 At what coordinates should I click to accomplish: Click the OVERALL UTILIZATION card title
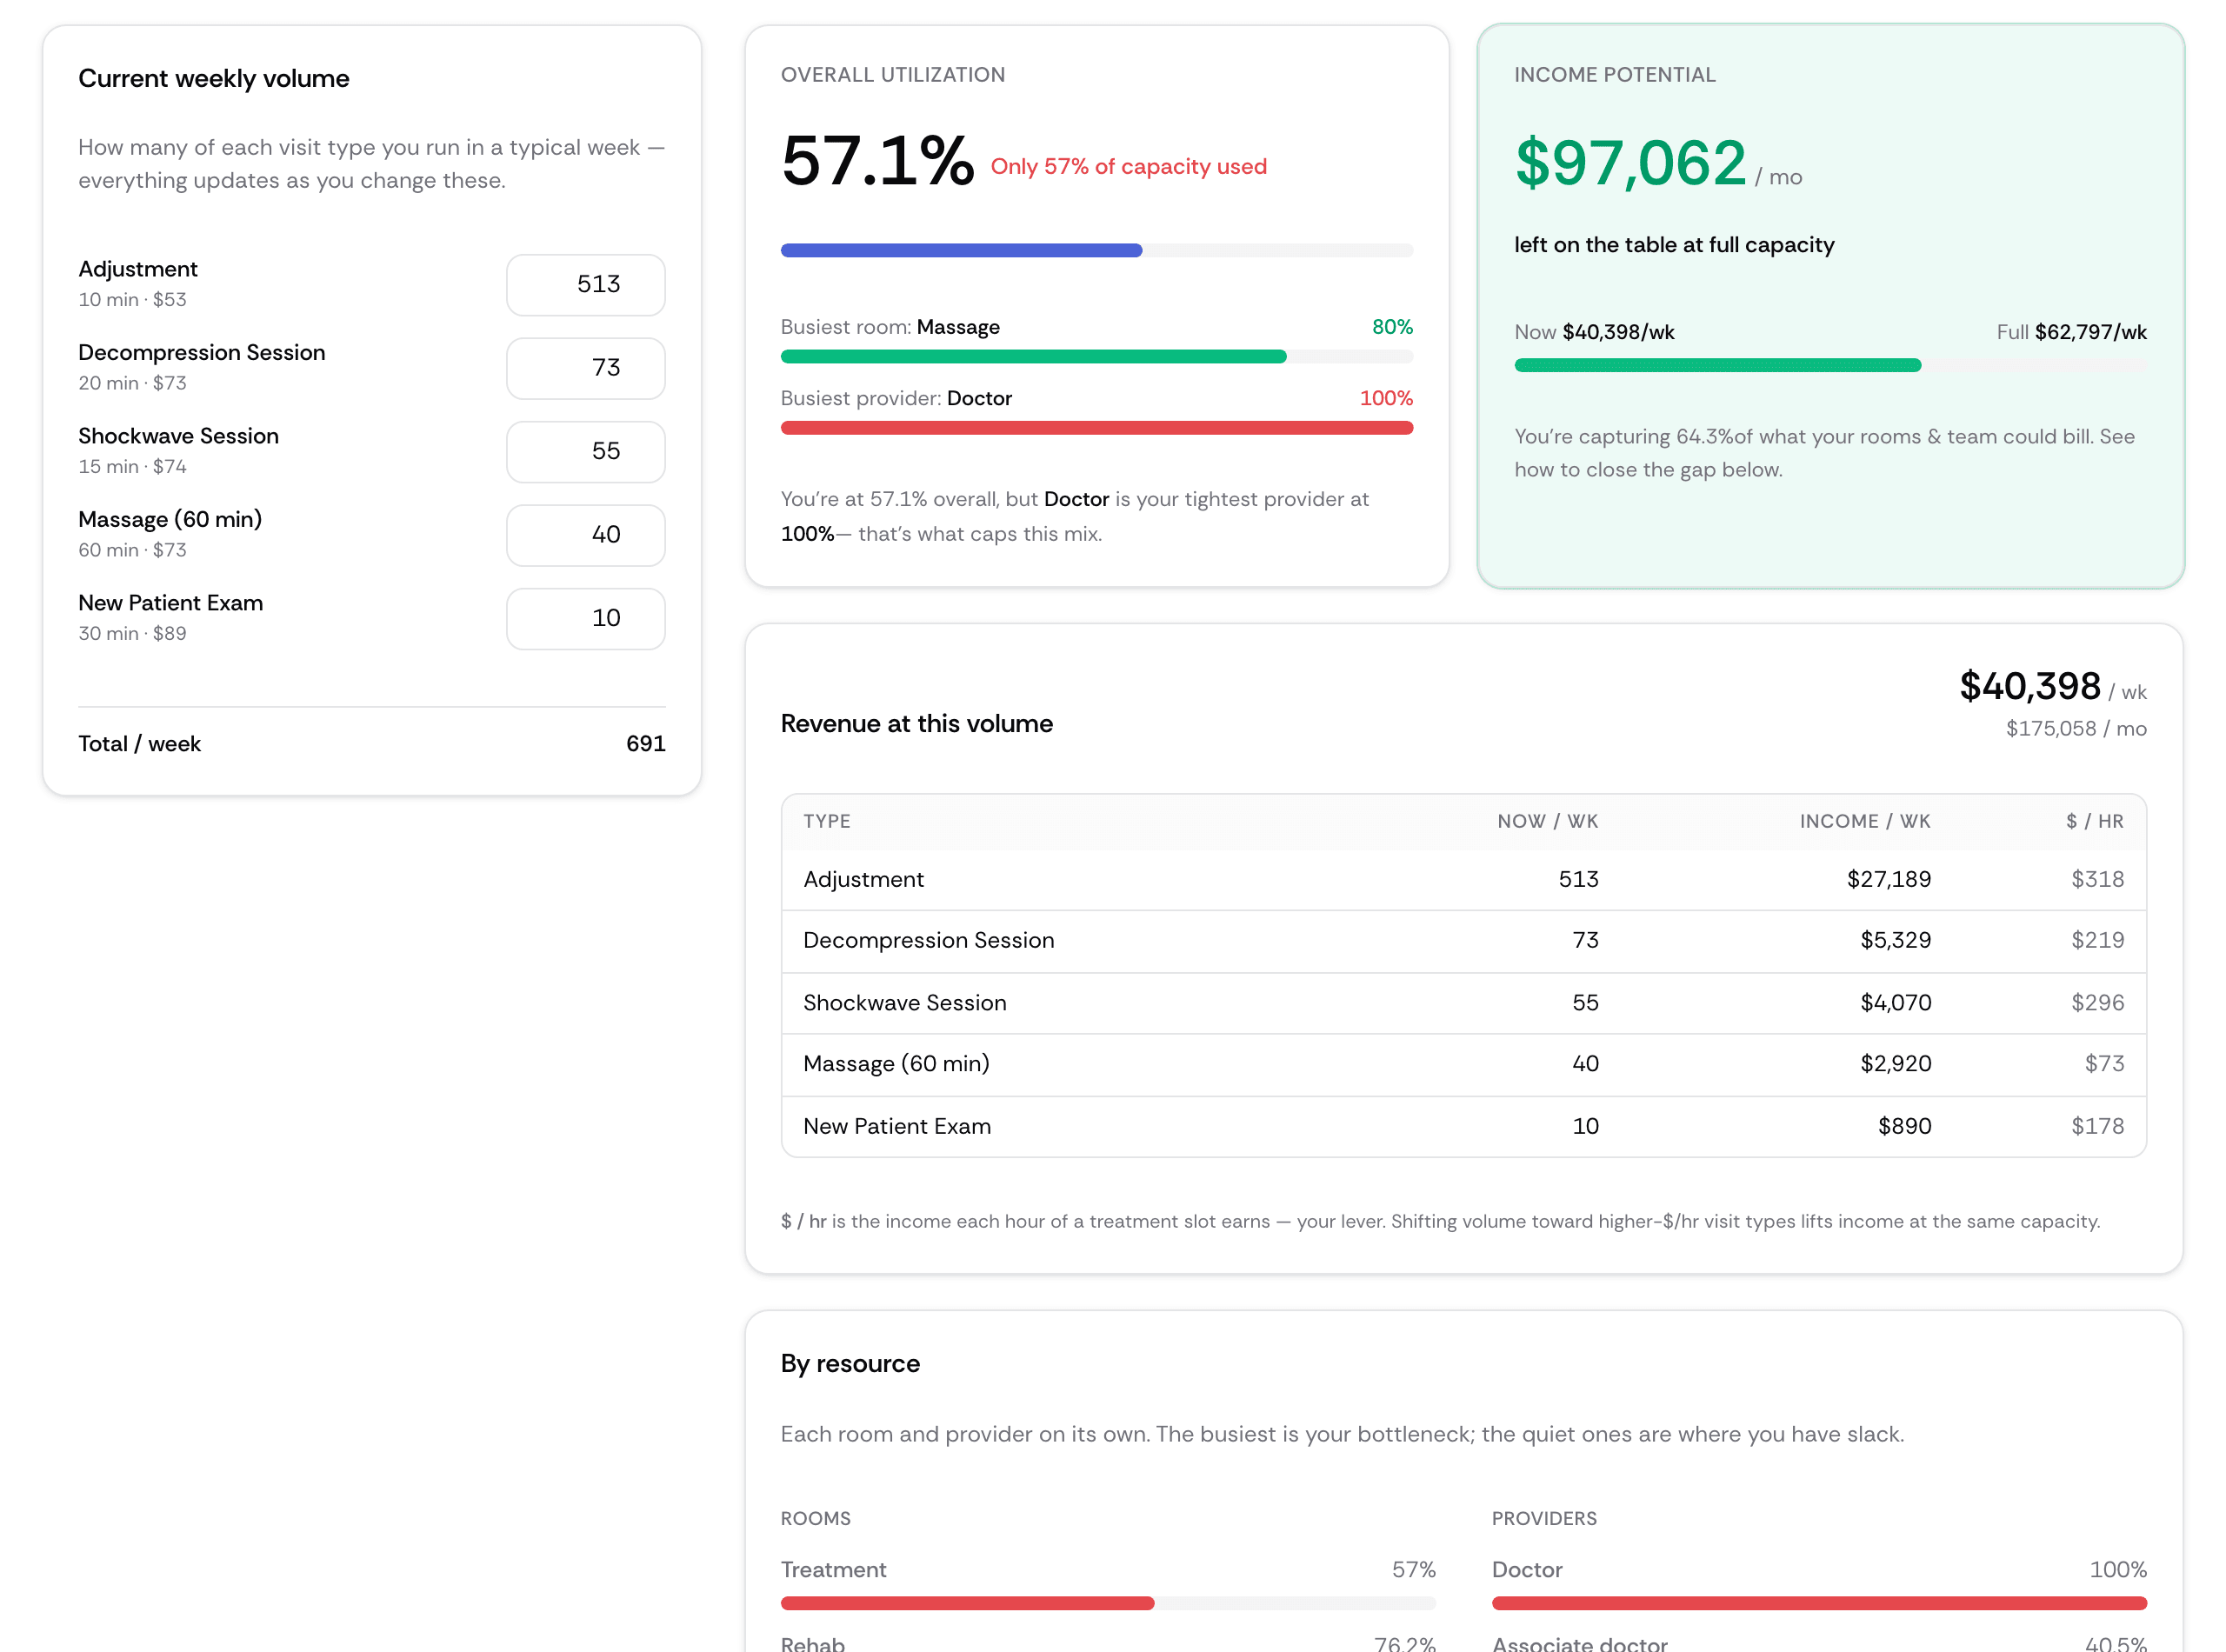[892, 75]
